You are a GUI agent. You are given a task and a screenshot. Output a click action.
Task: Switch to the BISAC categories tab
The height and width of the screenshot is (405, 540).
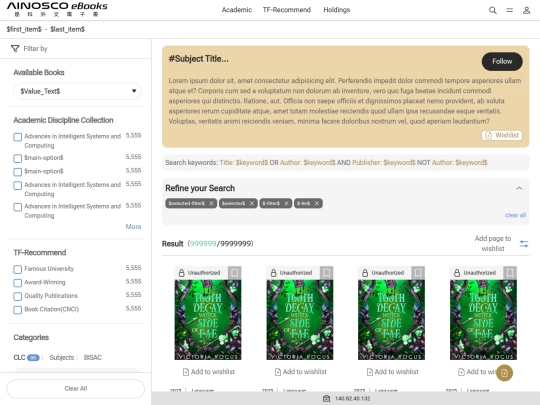point(93,357)
